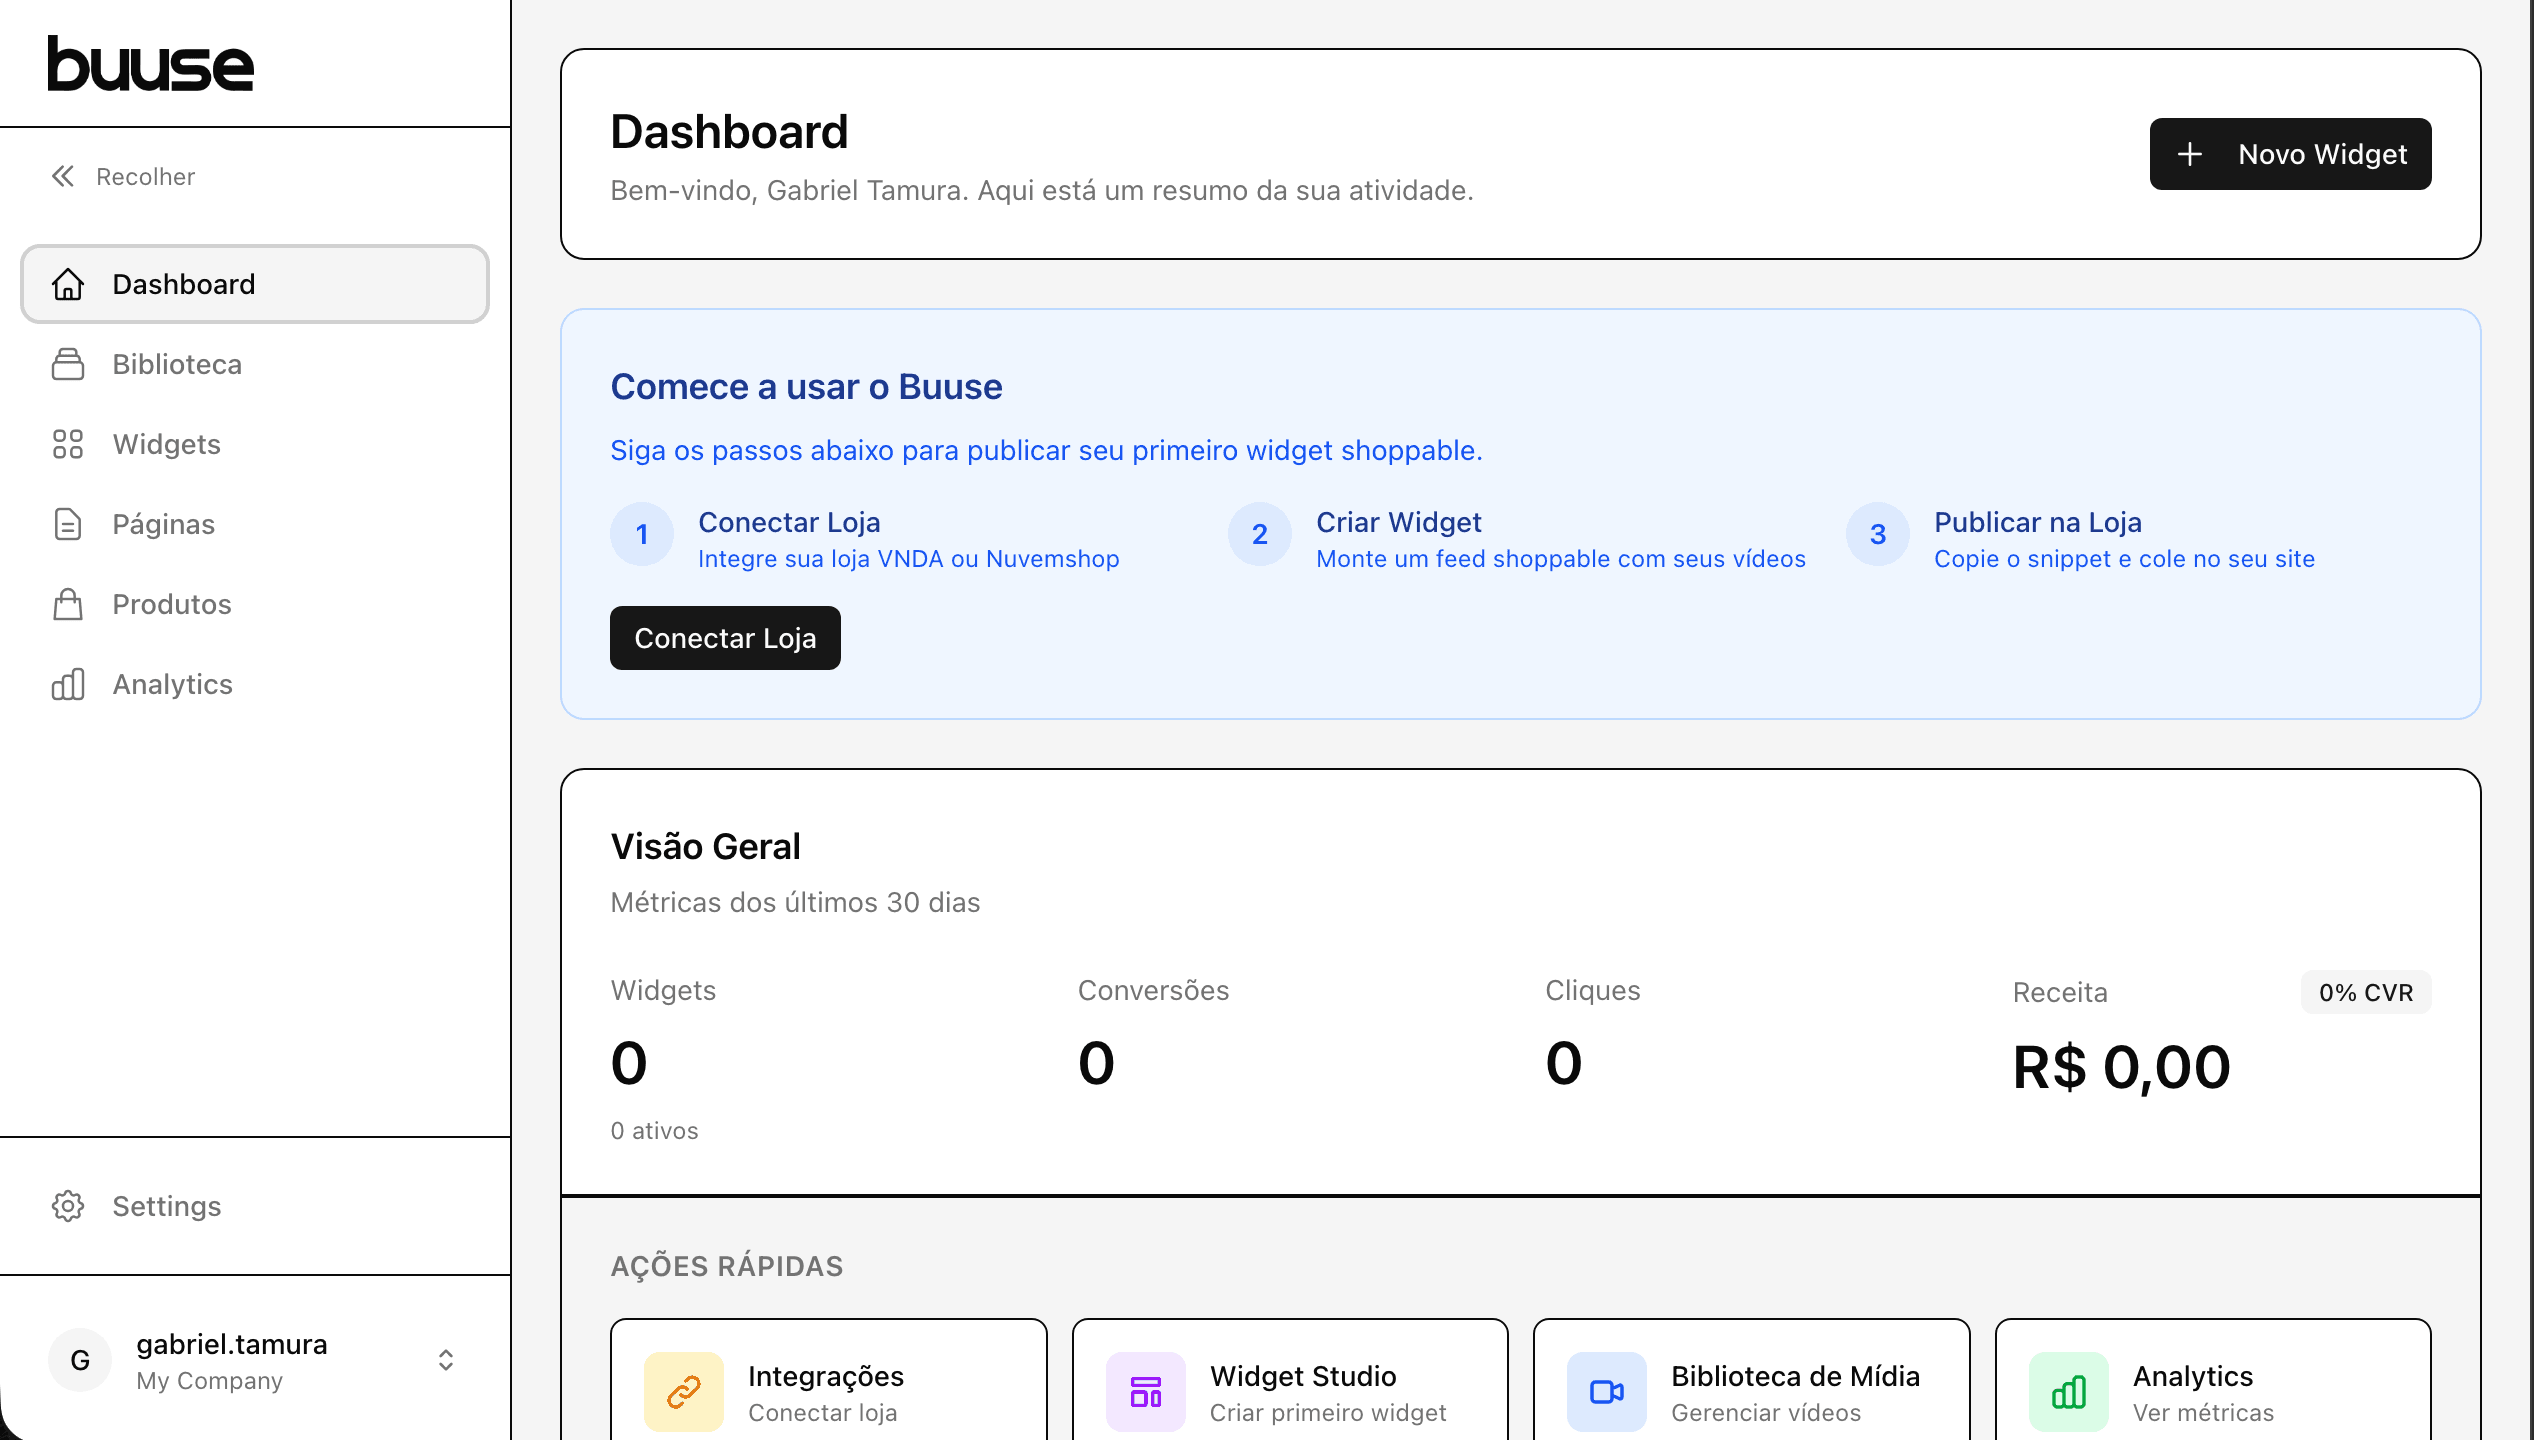Click the Conectar Loja black button
The width and height of the screenshot is (2534, 1440).
(725, 638)
